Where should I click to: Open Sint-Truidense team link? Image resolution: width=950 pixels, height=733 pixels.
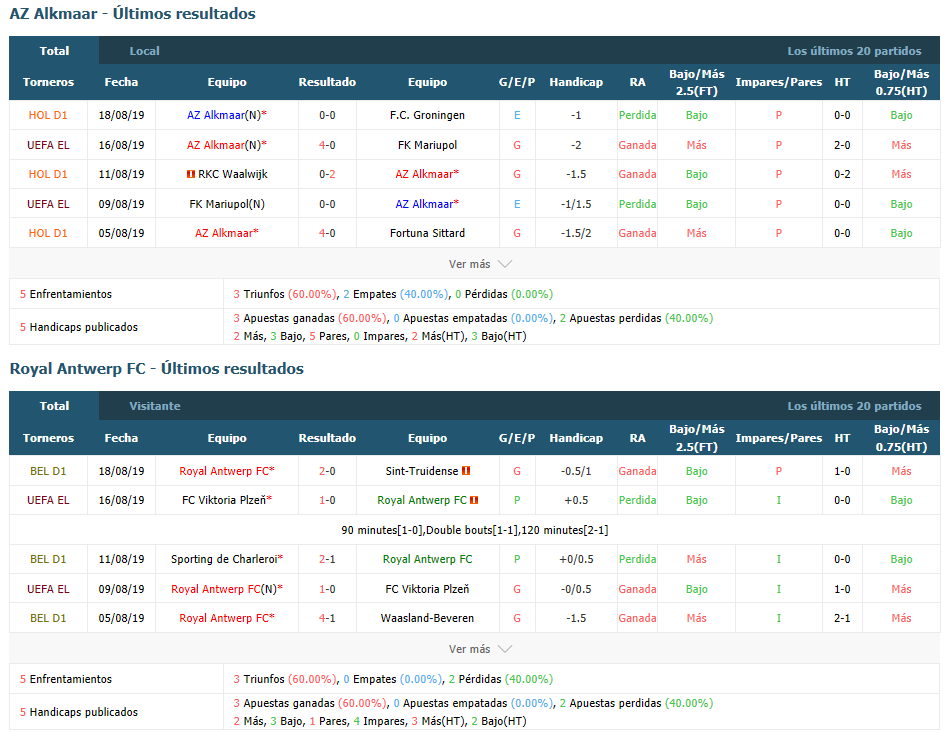[422, 471]
